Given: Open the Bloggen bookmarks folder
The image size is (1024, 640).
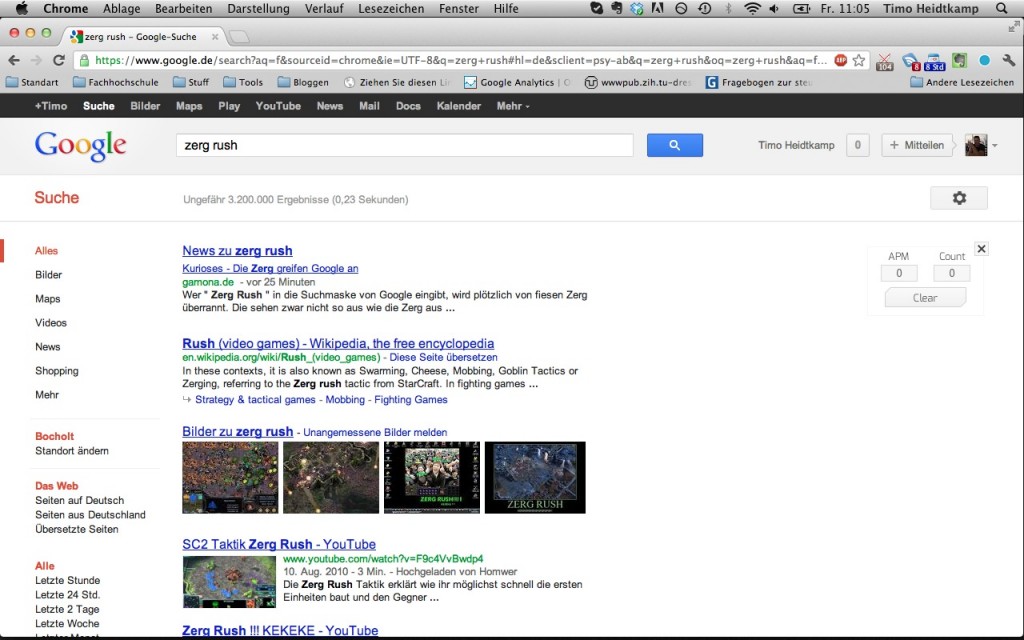Looking at the screenshot, I should (x=303, y=82).
